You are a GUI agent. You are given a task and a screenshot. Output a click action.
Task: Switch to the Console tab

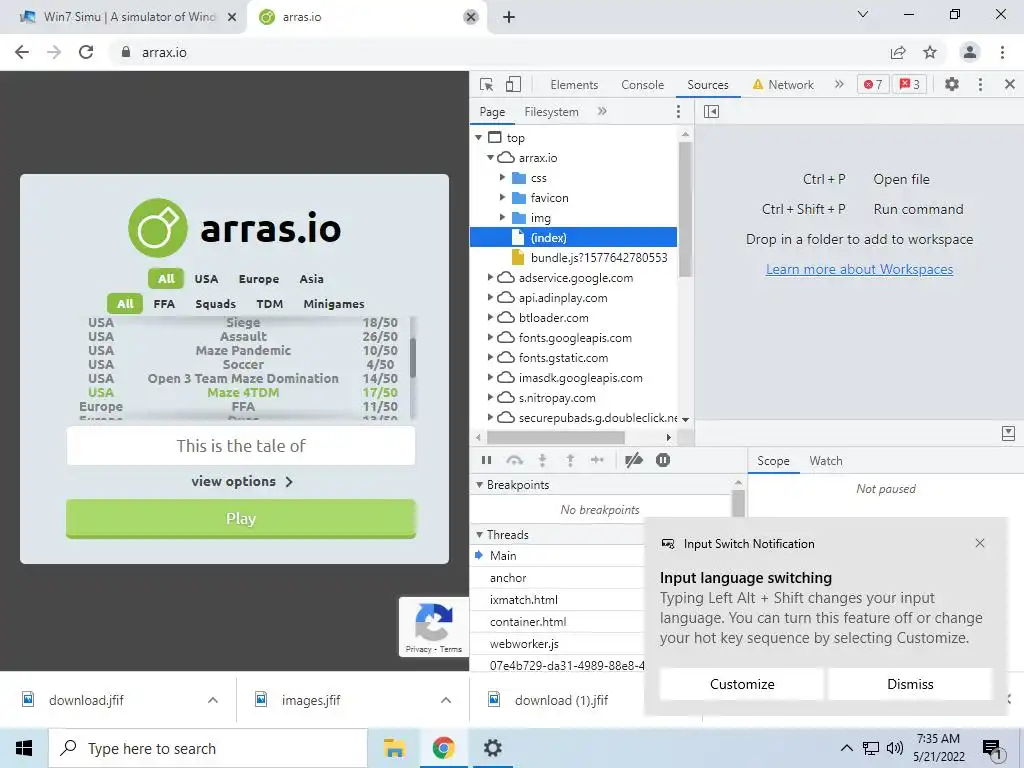pyautogui.click(x=643, y=85)
